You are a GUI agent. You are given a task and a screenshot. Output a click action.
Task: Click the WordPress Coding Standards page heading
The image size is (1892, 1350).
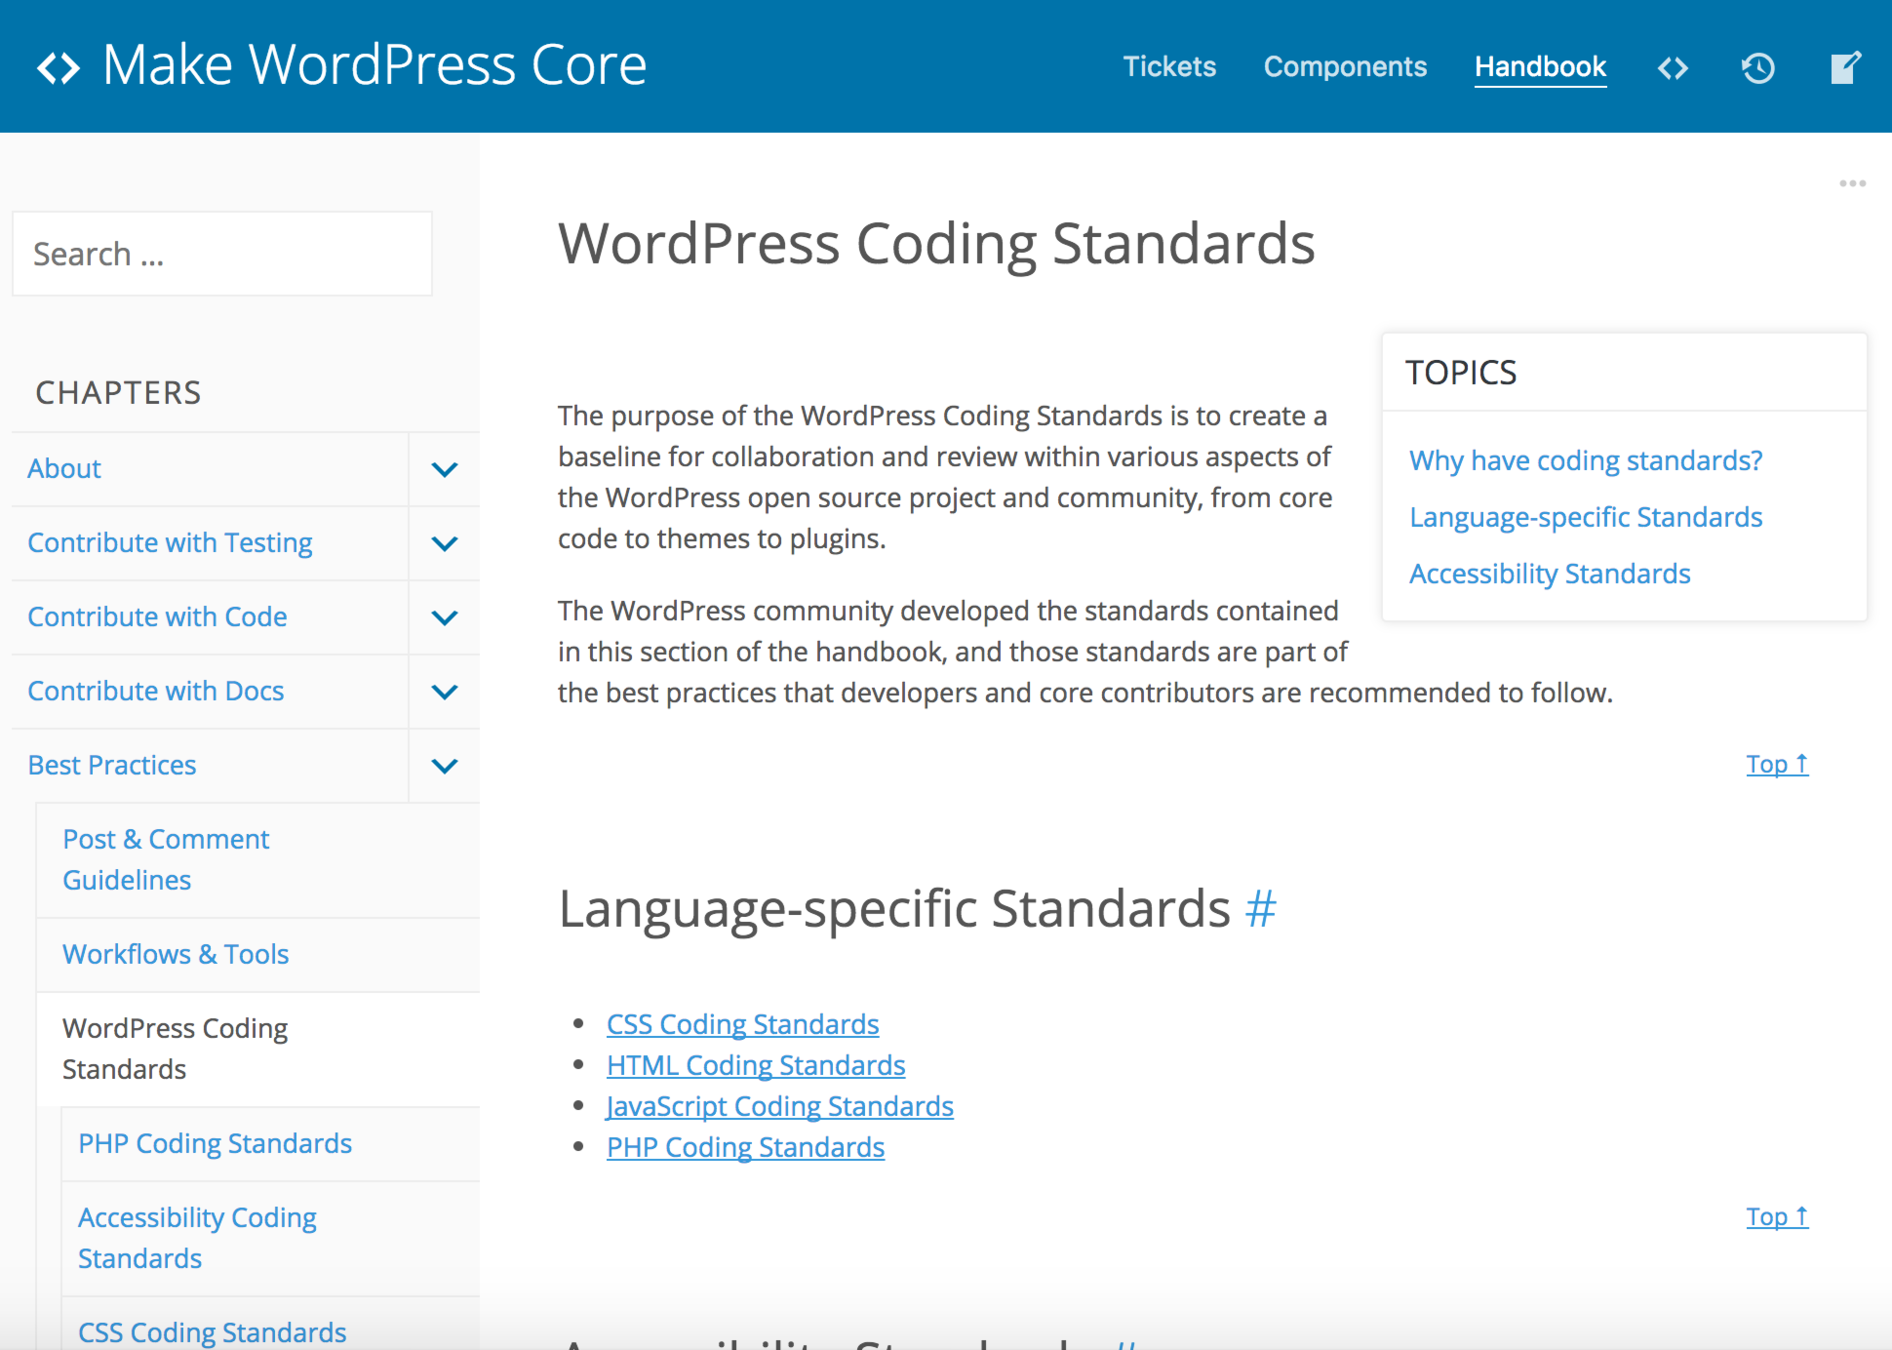pos(936,244)
